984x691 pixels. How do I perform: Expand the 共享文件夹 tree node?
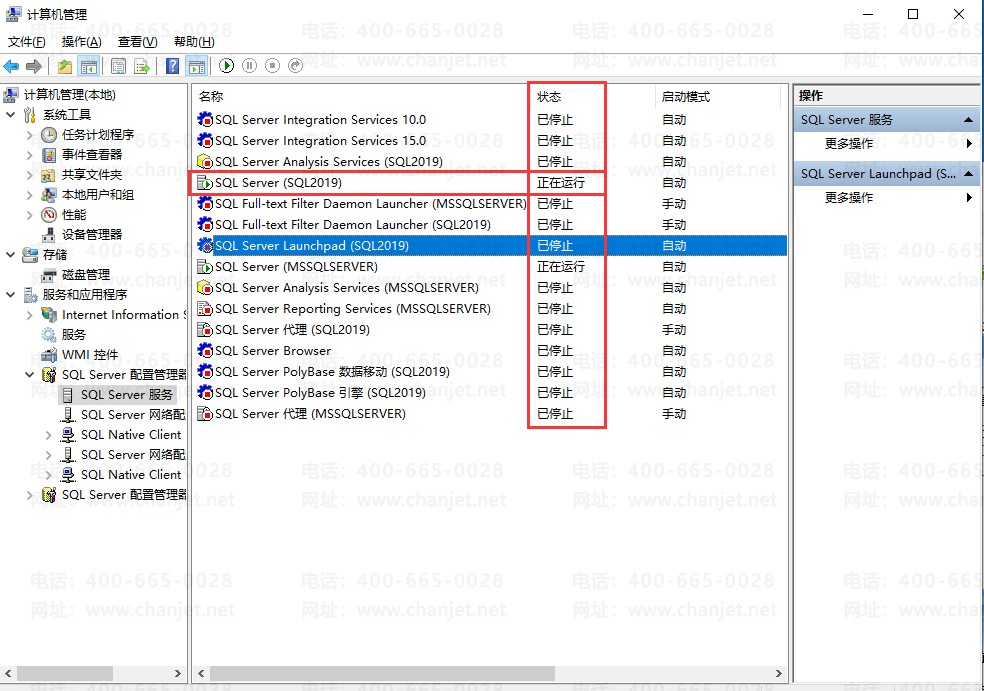[x=29, y=175]
